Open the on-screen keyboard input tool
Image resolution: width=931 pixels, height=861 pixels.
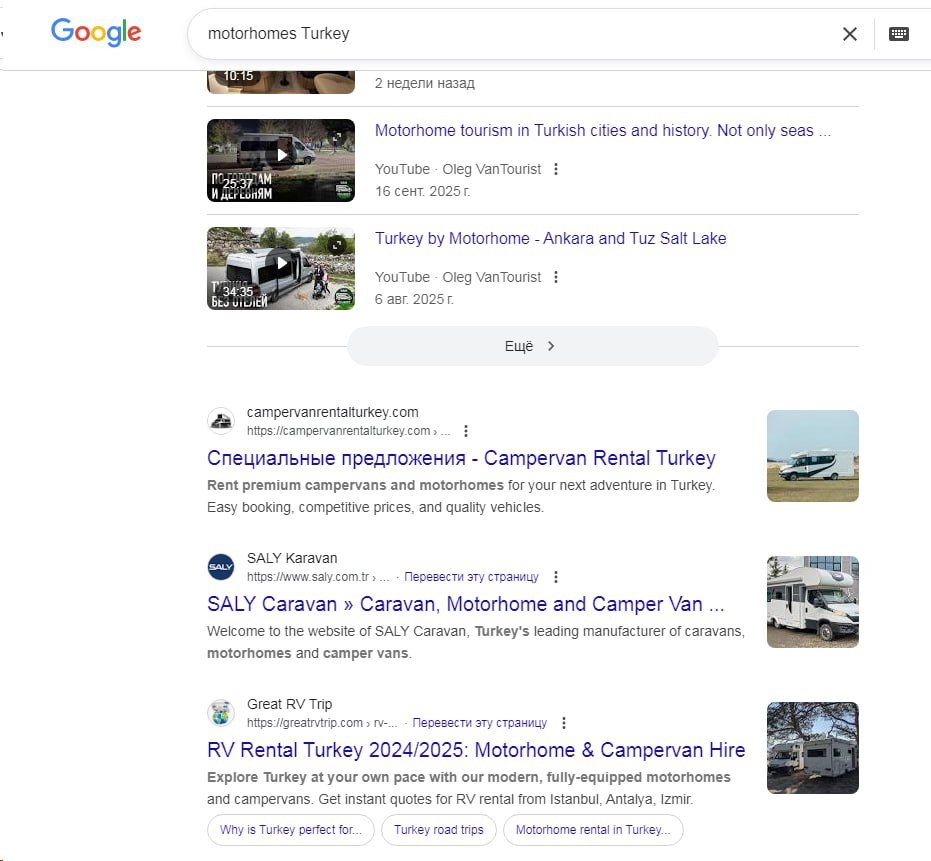coord(898,34)
